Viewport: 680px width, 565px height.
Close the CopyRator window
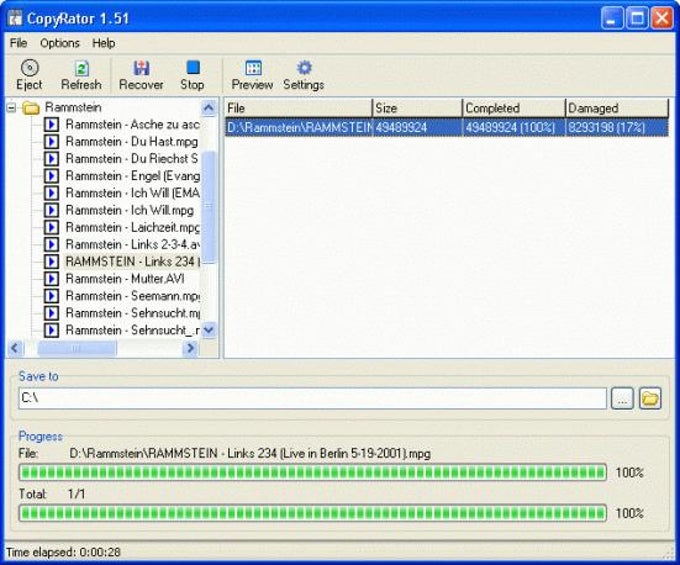(x=662, y=19)
